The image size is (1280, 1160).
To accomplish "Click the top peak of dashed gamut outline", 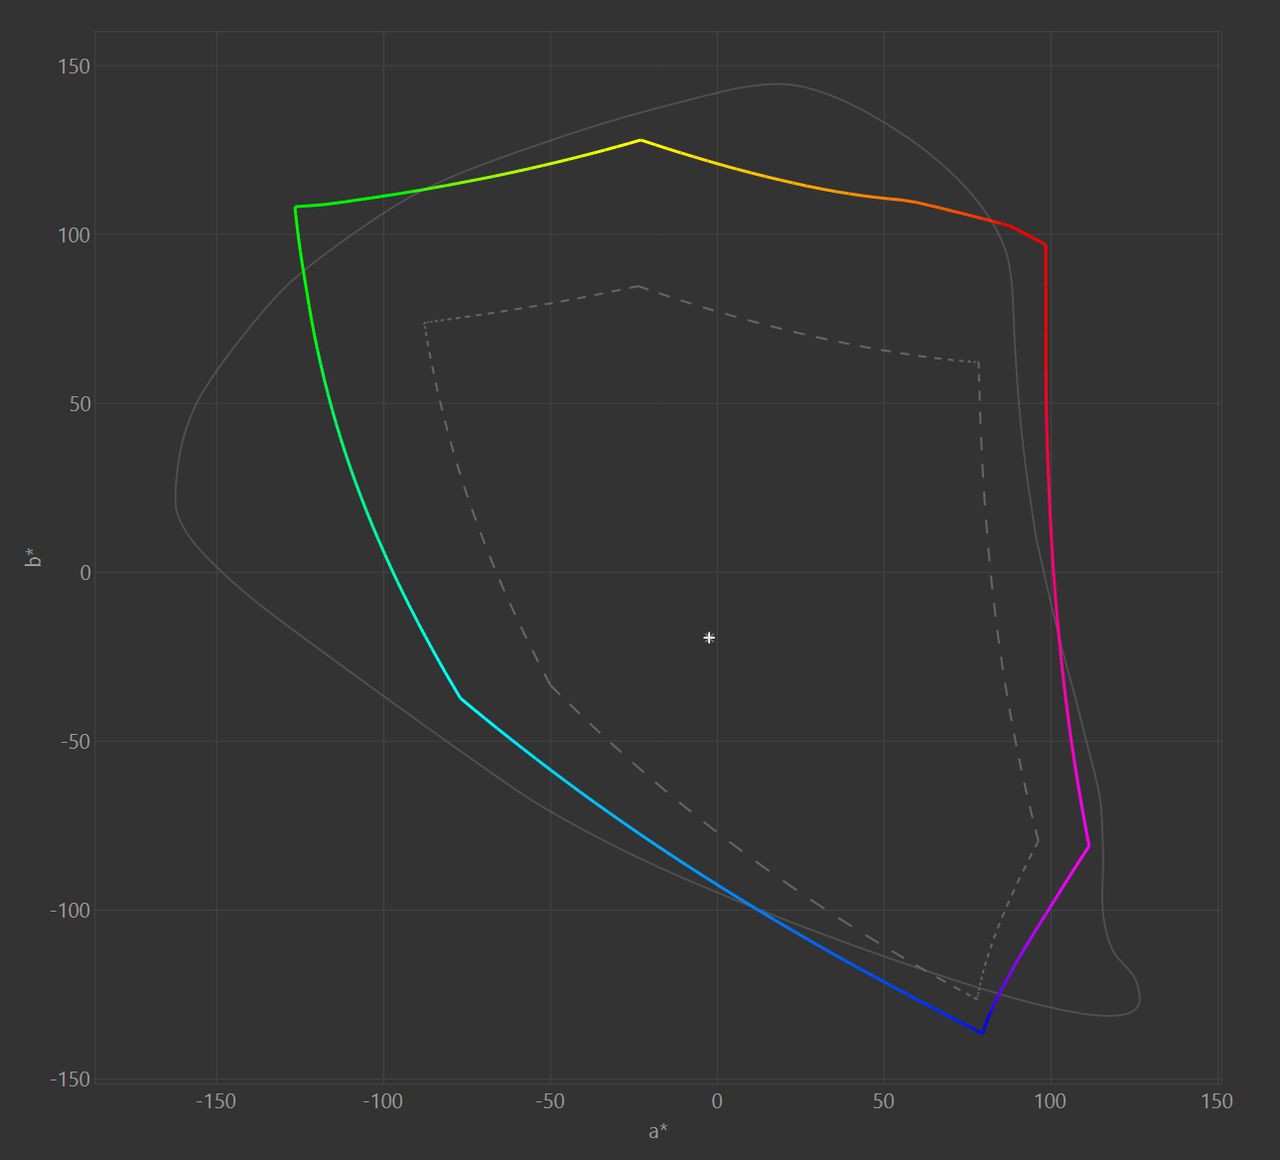I will (x=637, y=286).
